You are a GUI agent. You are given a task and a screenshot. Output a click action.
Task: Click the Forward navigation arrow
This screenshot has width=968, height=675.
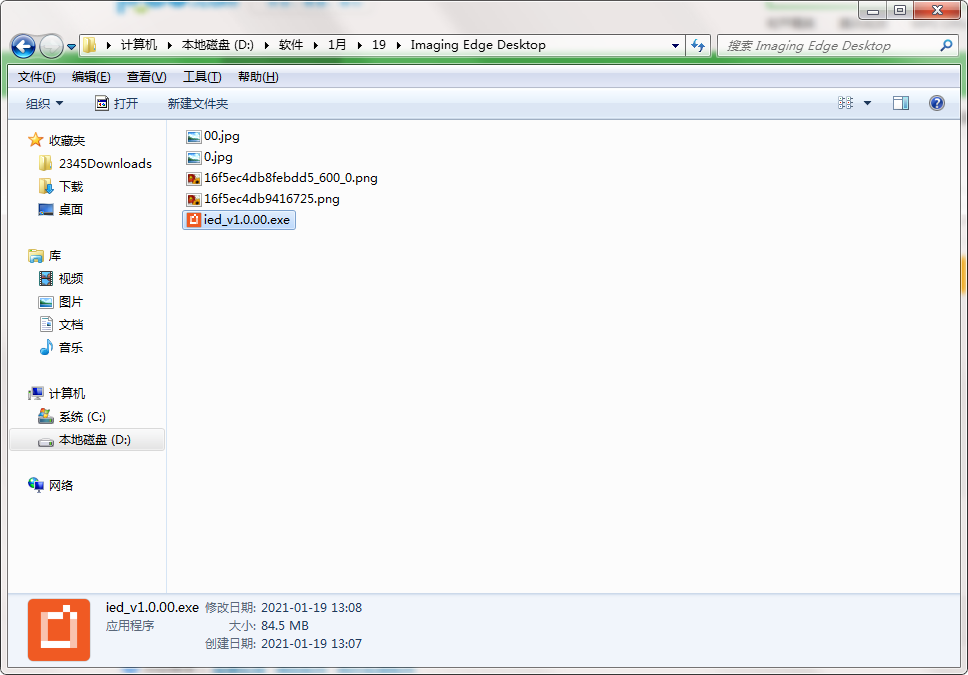pos(51,46)
